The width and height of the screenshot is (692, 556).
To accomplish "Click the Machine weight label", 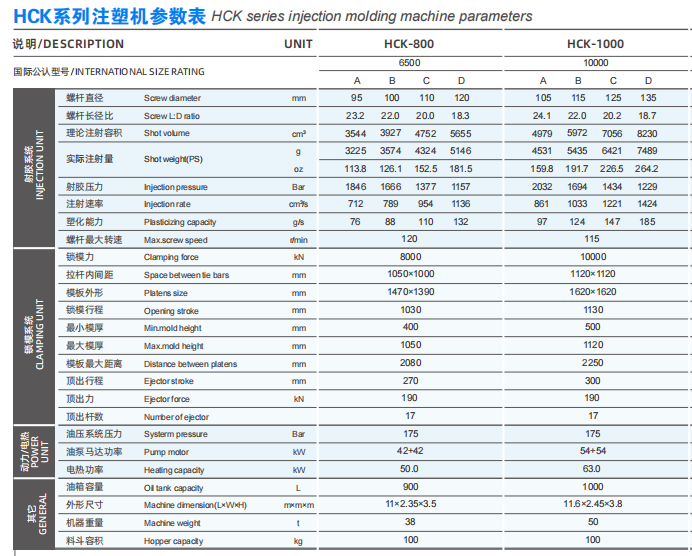I will [172, 523].
